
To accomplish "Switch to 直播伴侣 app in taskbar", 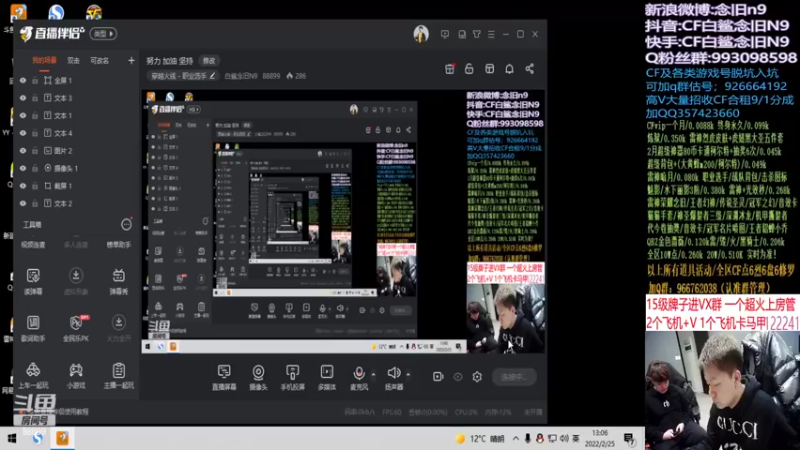I will point(62,438).
